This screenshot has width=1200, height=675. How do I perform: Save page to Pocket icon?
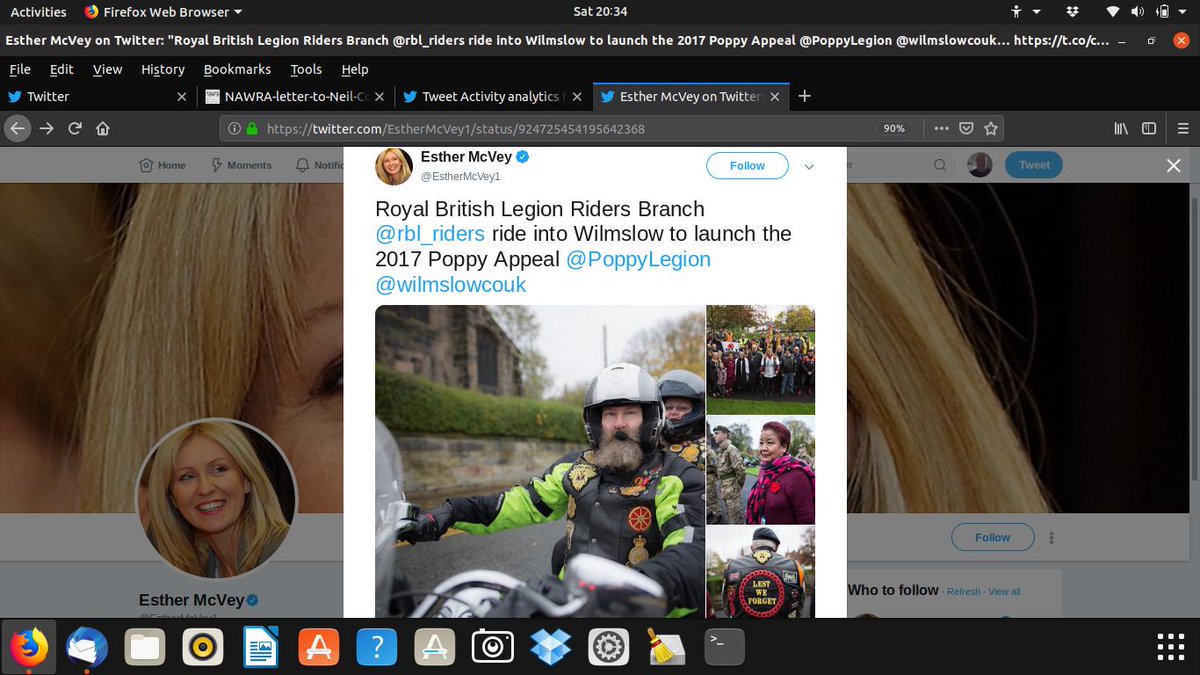966,128
